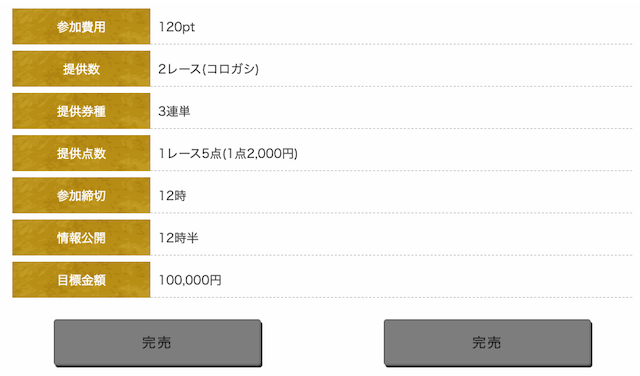Click dotted divider beneath the 3連単 row

pos(391,129)
